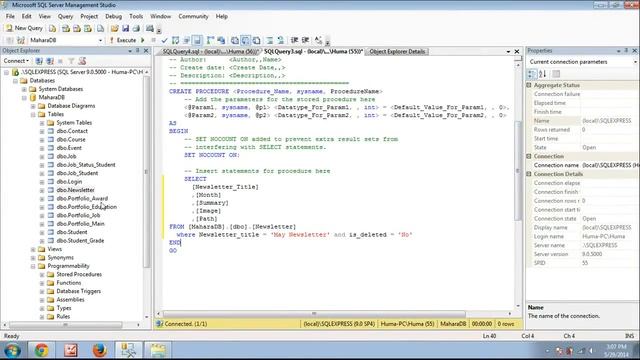Click the Object Explorer connect server icon
The height and width of the screenshot is (360, 640).
pyautogui.click(x=39, y=61)
